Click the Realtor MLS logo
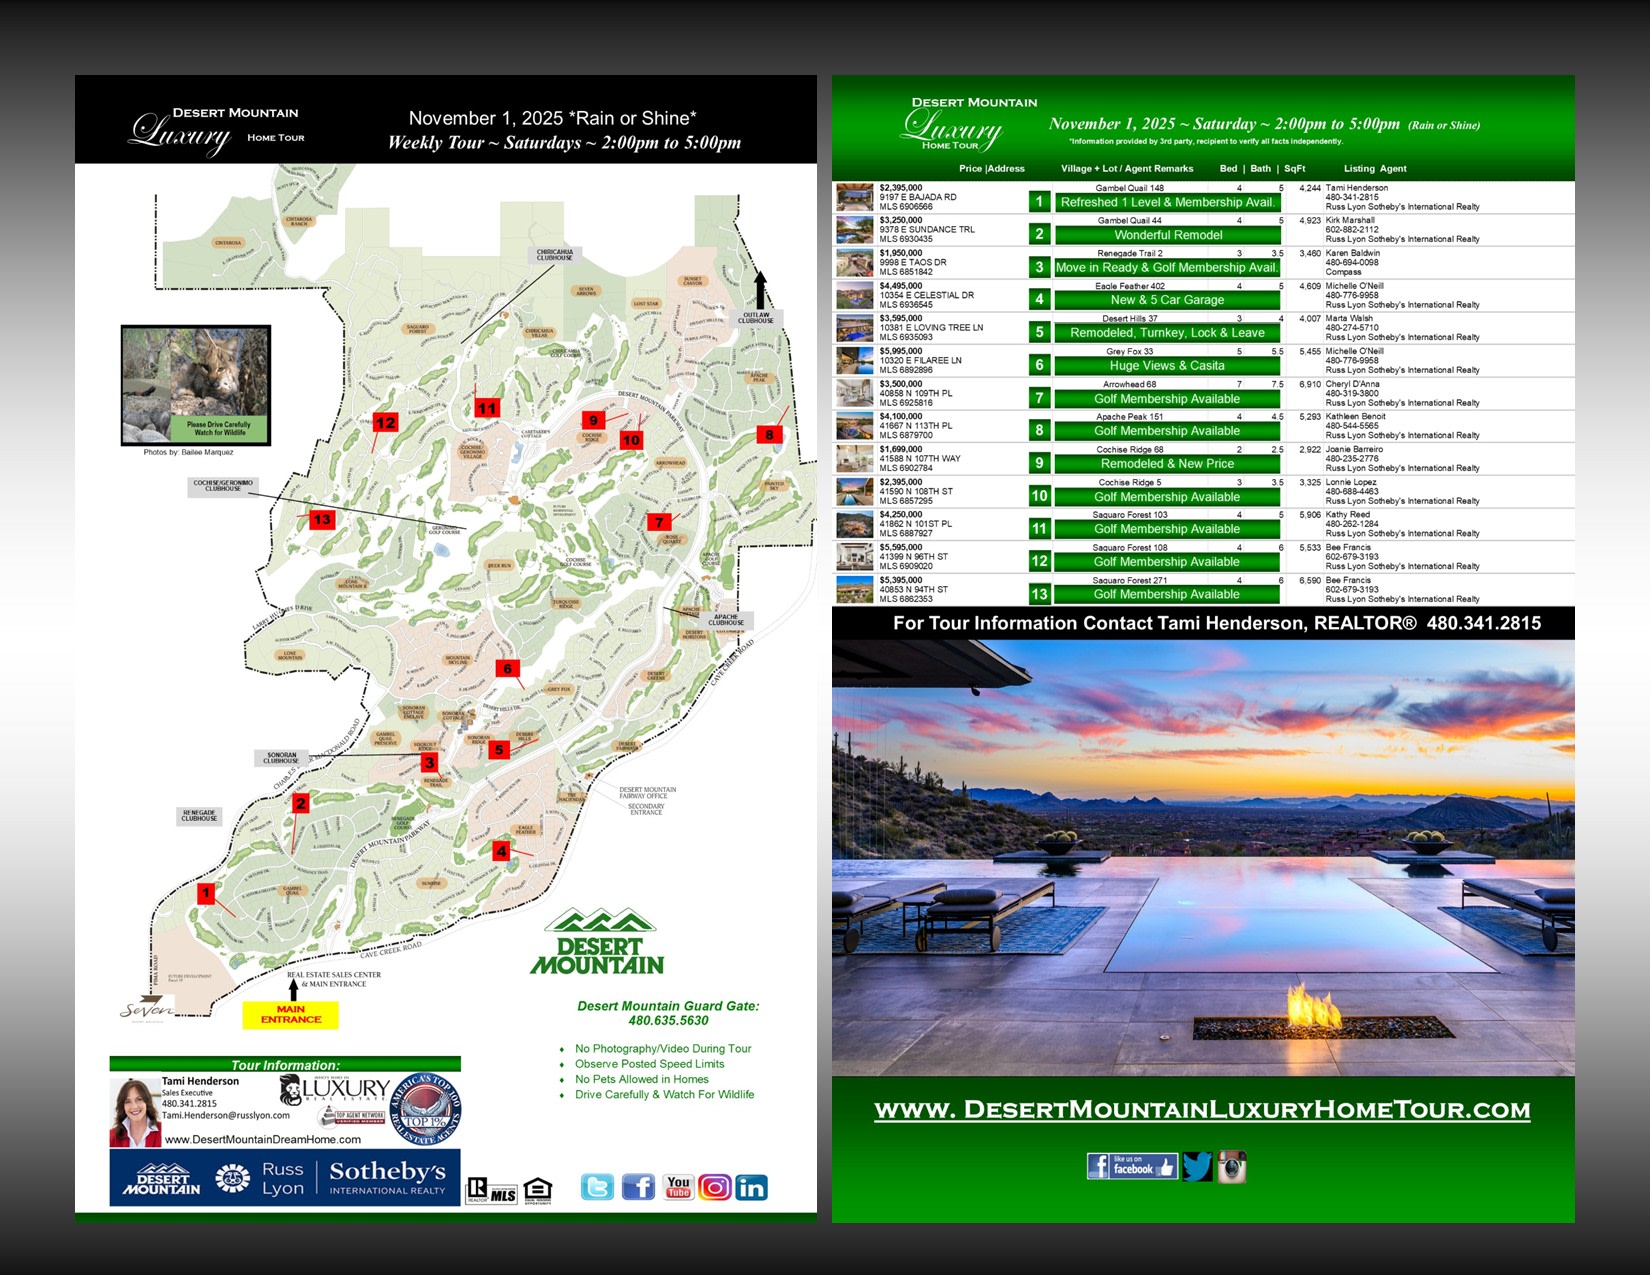The image size is (1650, 1275). (x=491, y=1190)
